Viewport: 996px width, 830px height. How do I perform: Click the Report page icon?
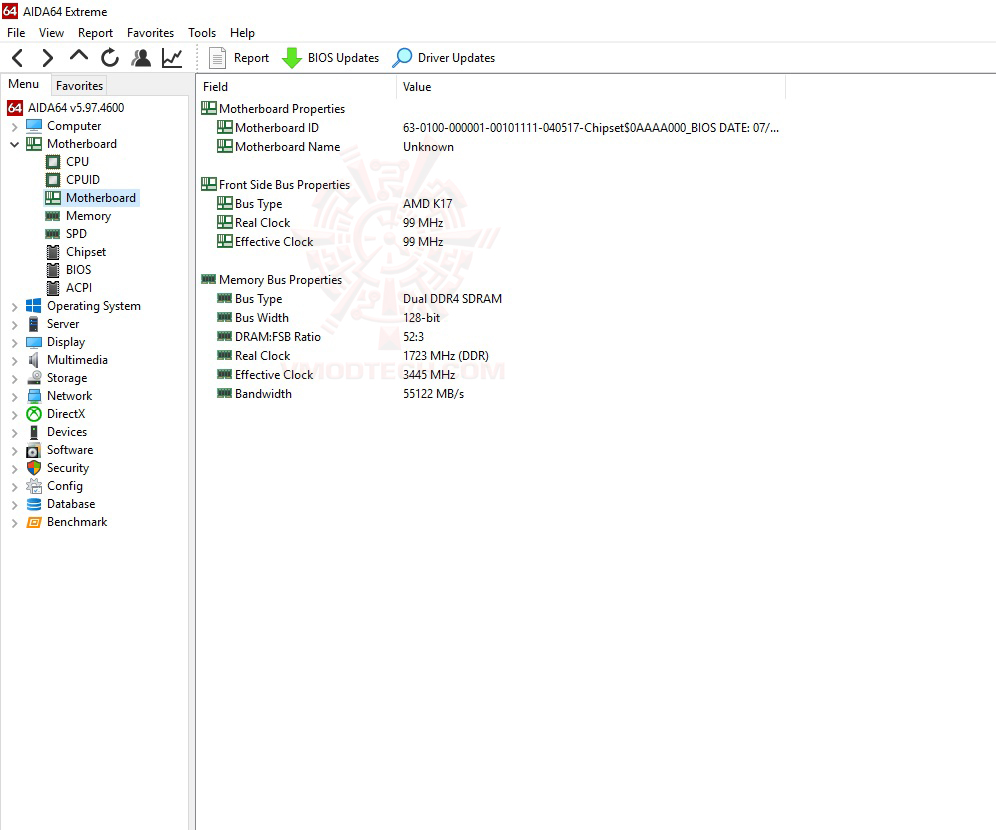pyautogui.click(x=217, y=58)
